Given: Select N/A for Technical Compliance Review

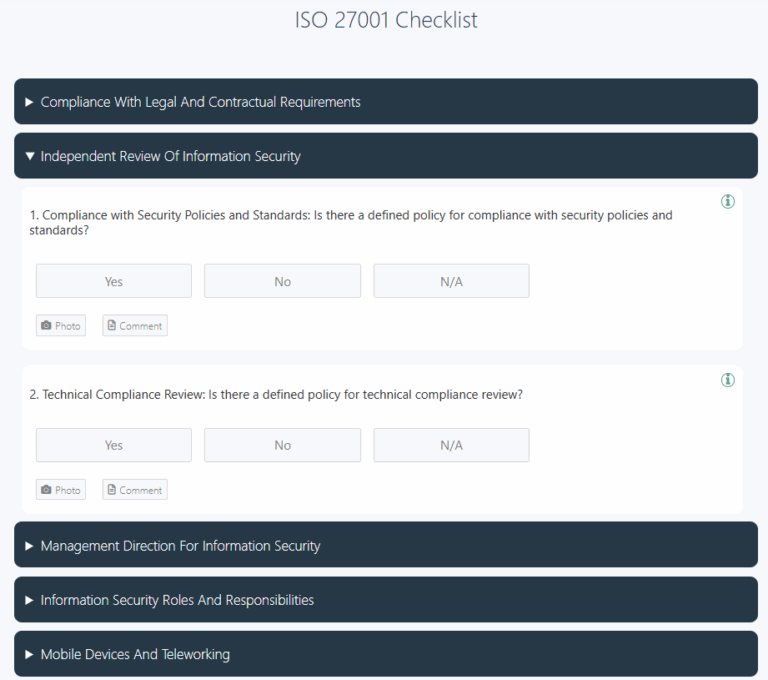Looking at the screenshot, I should pos(451,445).
